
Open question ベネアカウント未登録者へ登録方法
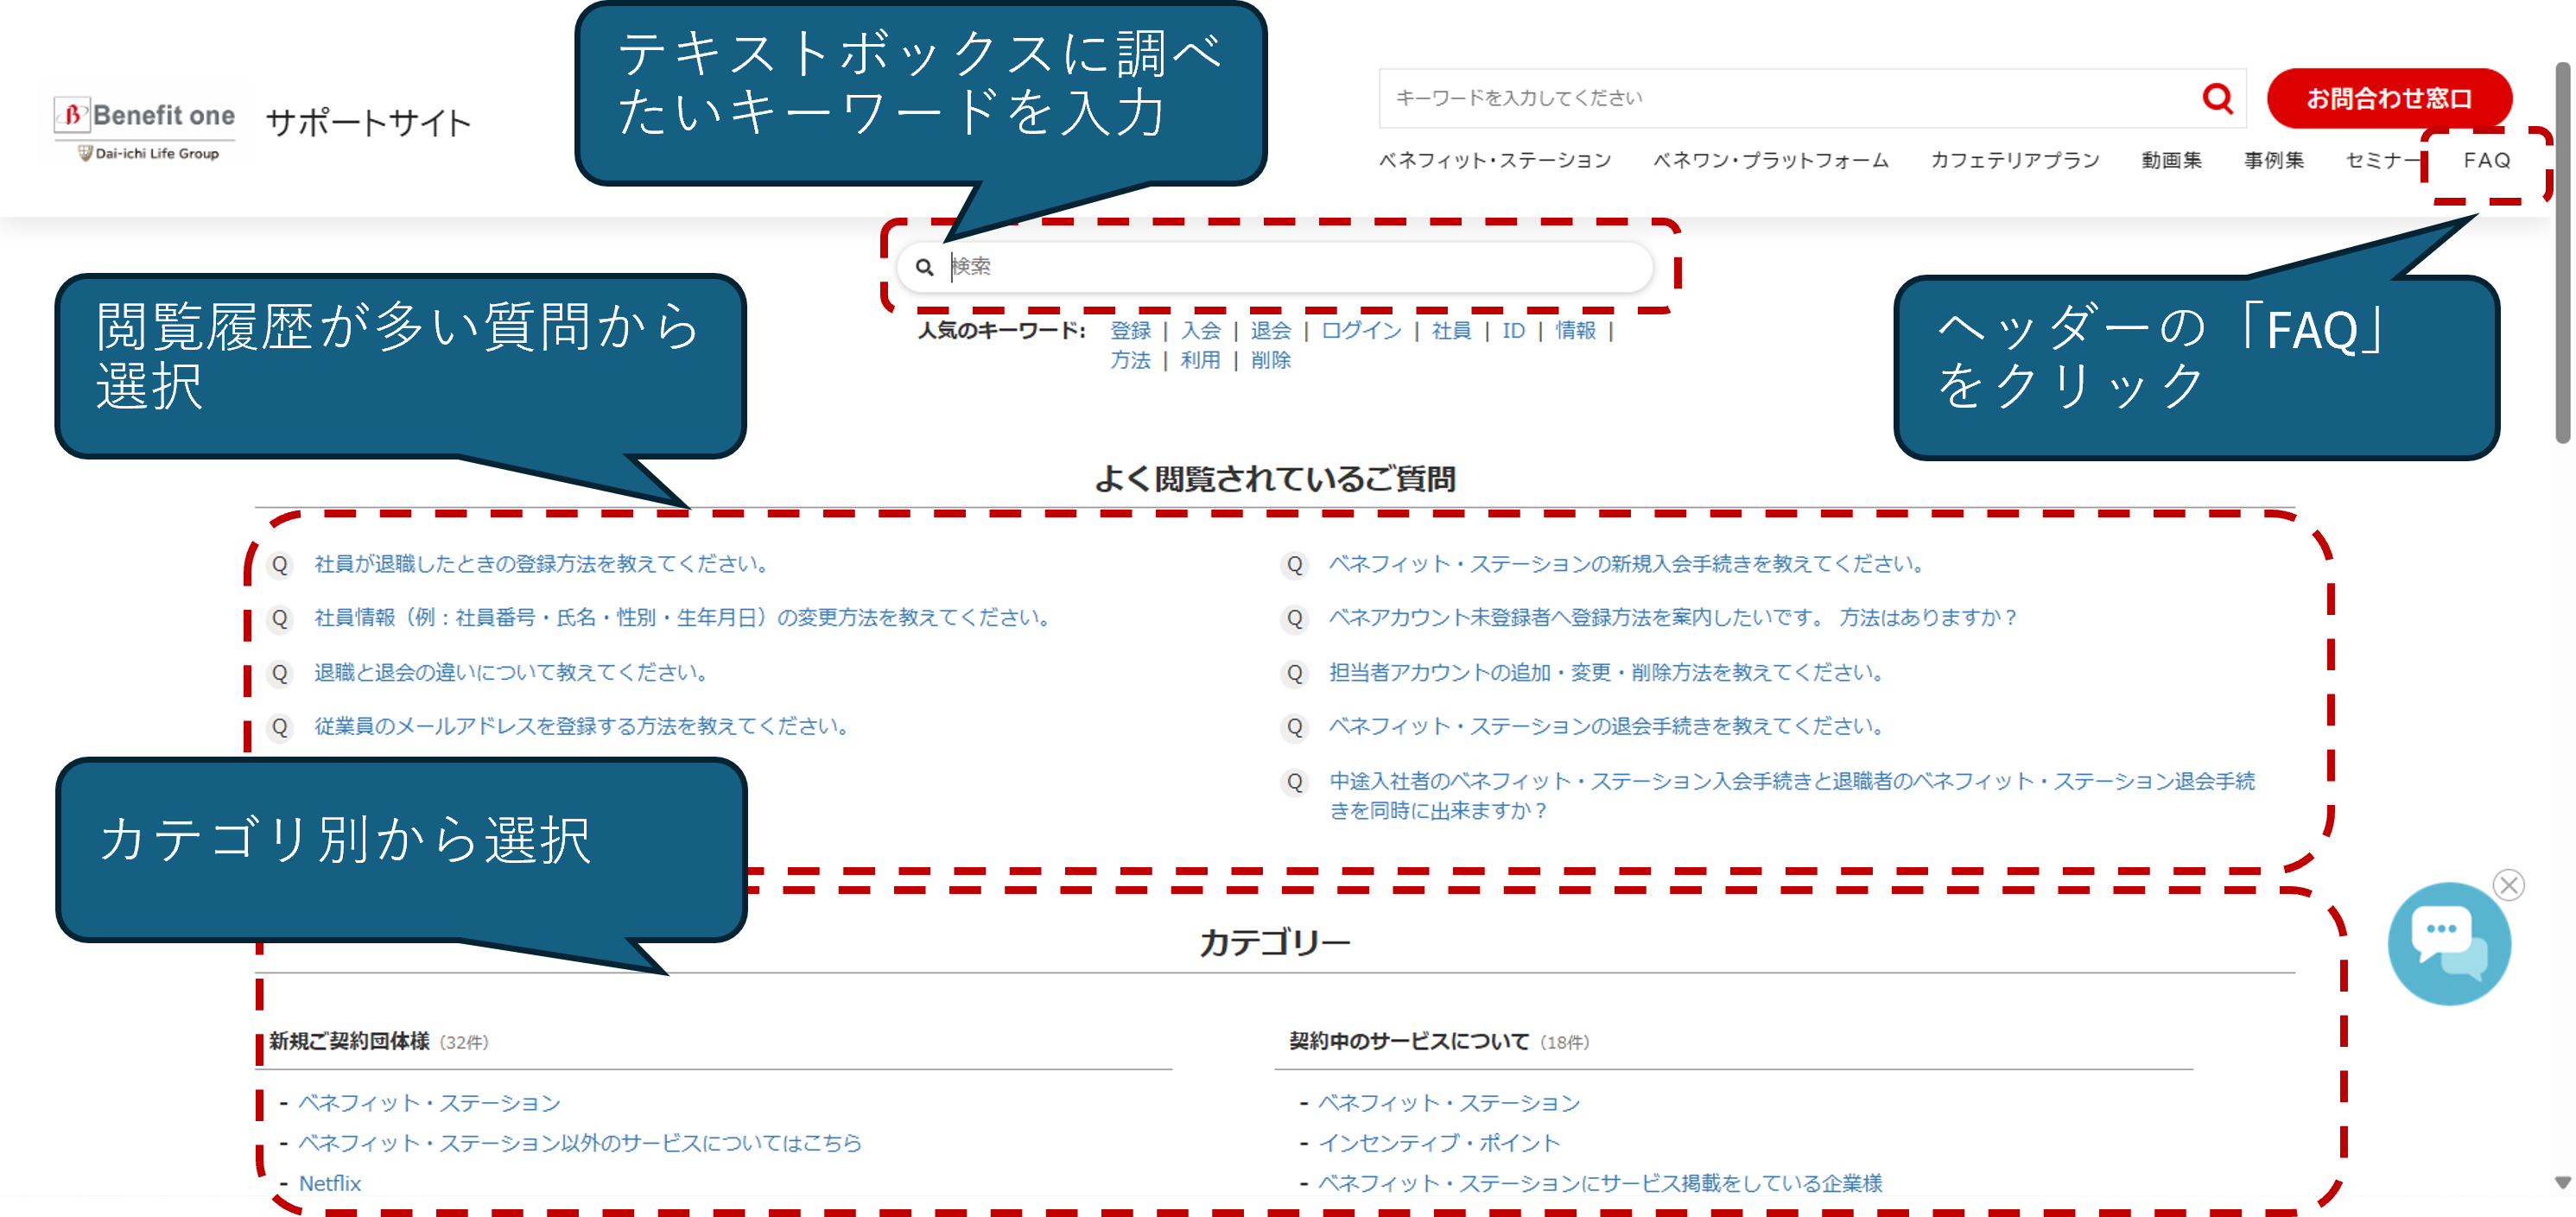point(1673,618)
